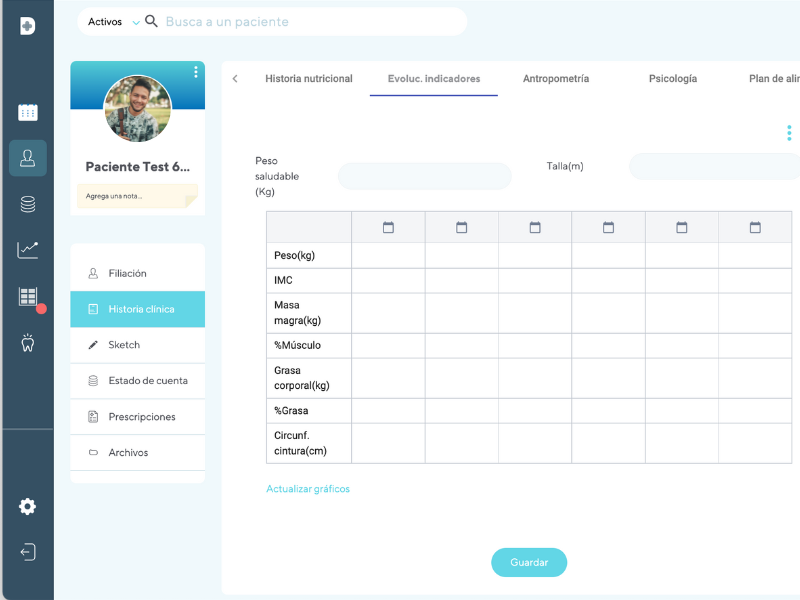The height and width of the screenshot is (600, 800).
Task: Open the date picker in the first table column
Action: pos(388,226)
